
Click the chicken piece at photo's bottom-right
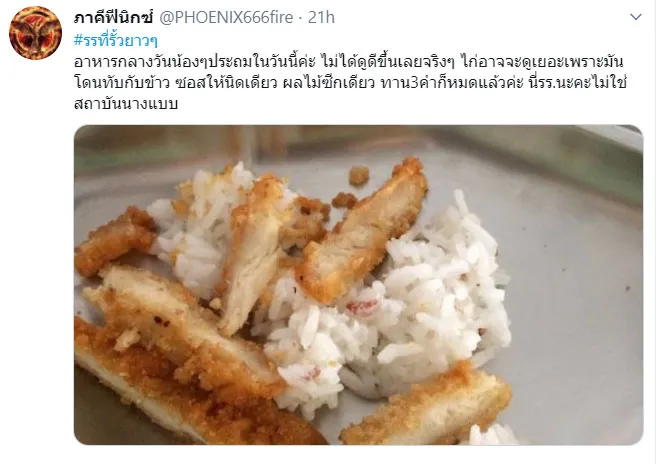(426, 409)
